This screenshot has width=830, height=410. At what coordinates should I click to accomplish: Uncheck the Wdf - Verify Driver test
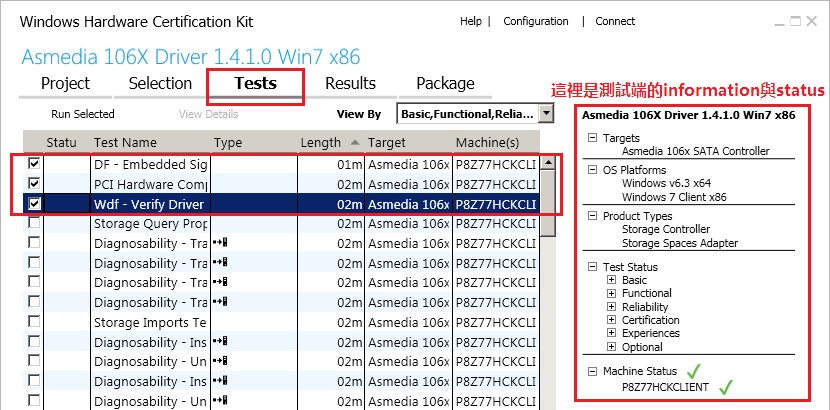coord(34,204)
